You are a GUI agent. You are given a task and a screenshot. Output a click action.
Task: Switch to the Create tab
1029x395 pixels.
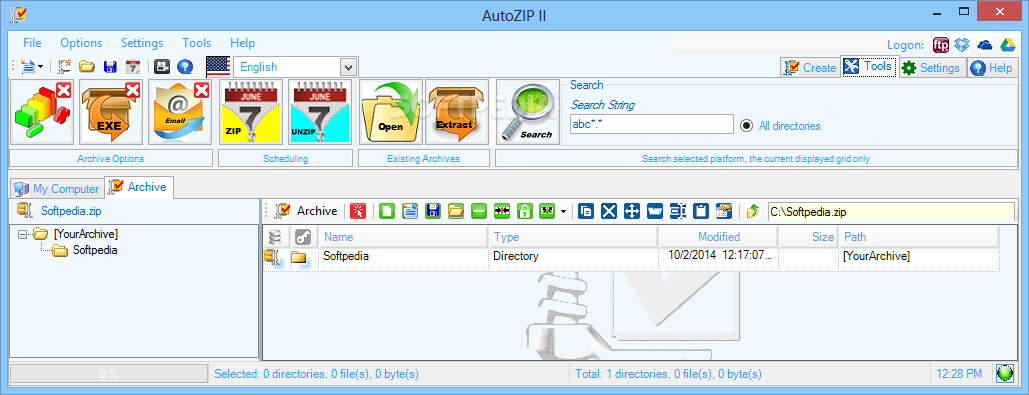pos(810,67)
